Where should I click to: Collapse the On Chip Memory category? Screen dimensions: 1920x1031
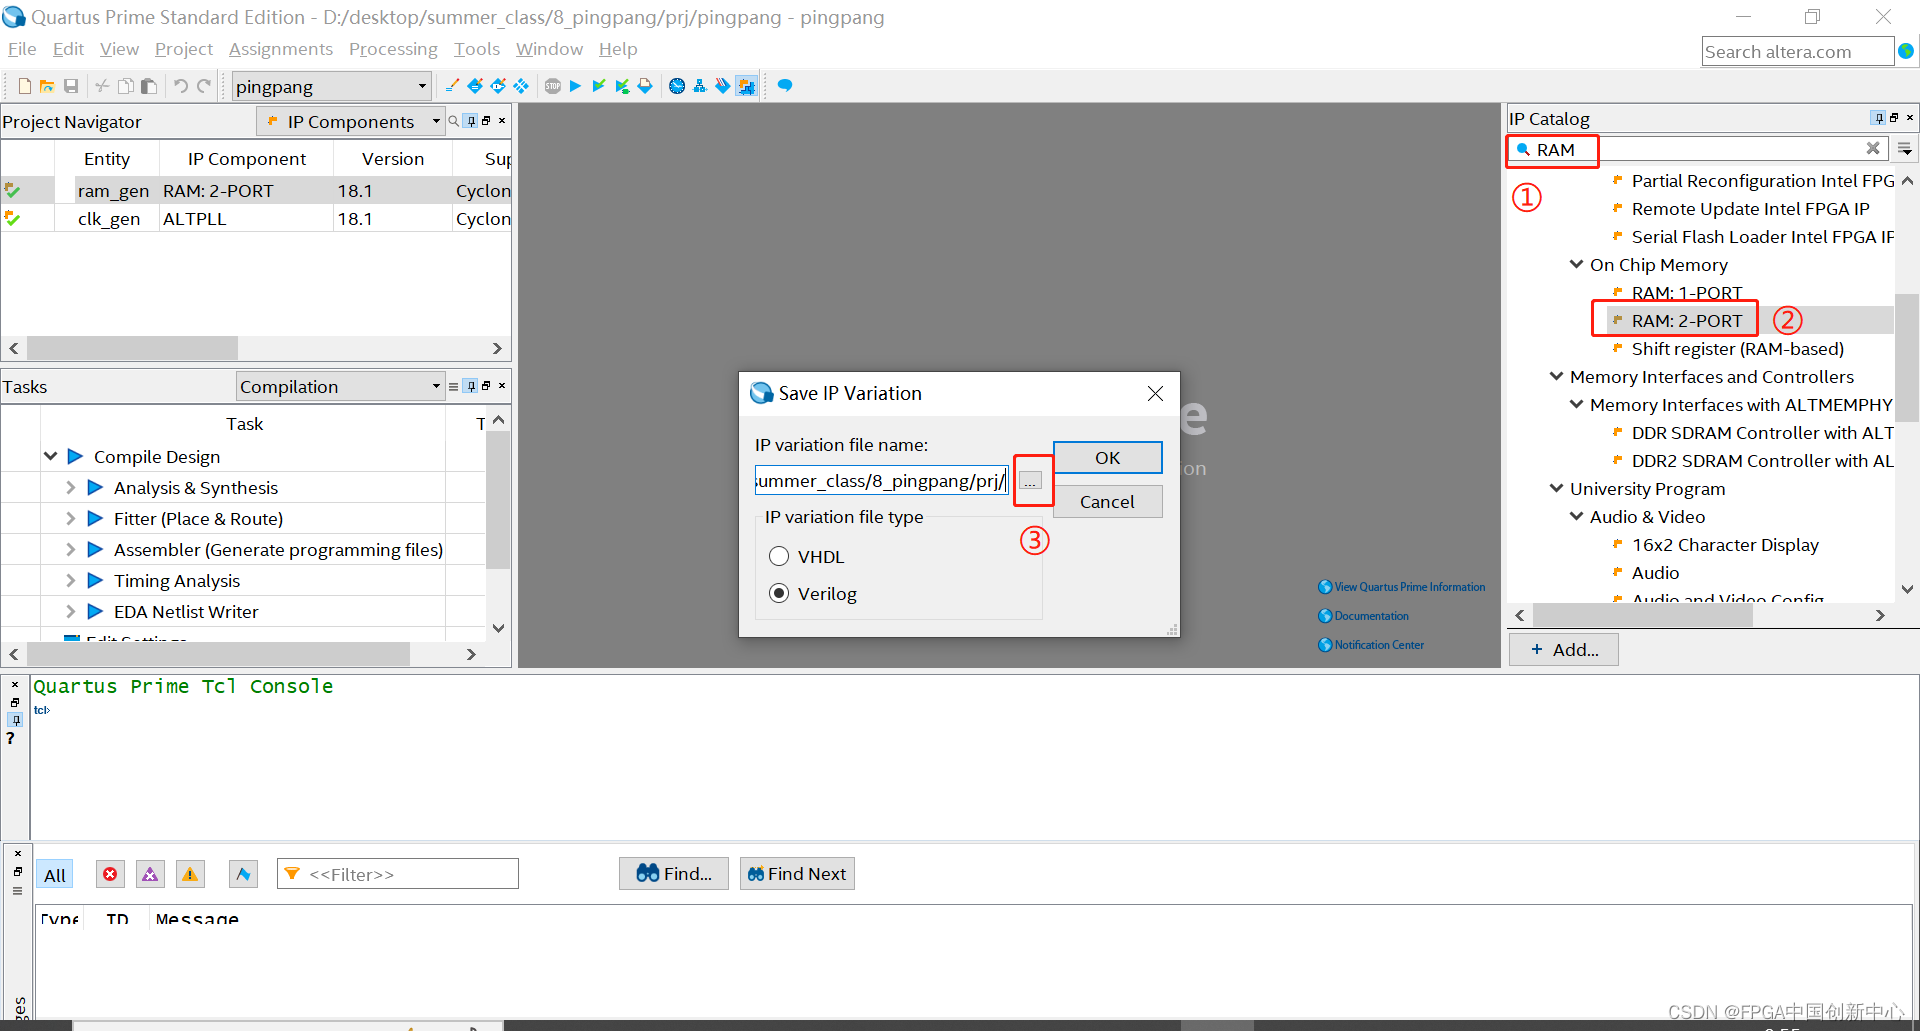(x=1576, y=264)
